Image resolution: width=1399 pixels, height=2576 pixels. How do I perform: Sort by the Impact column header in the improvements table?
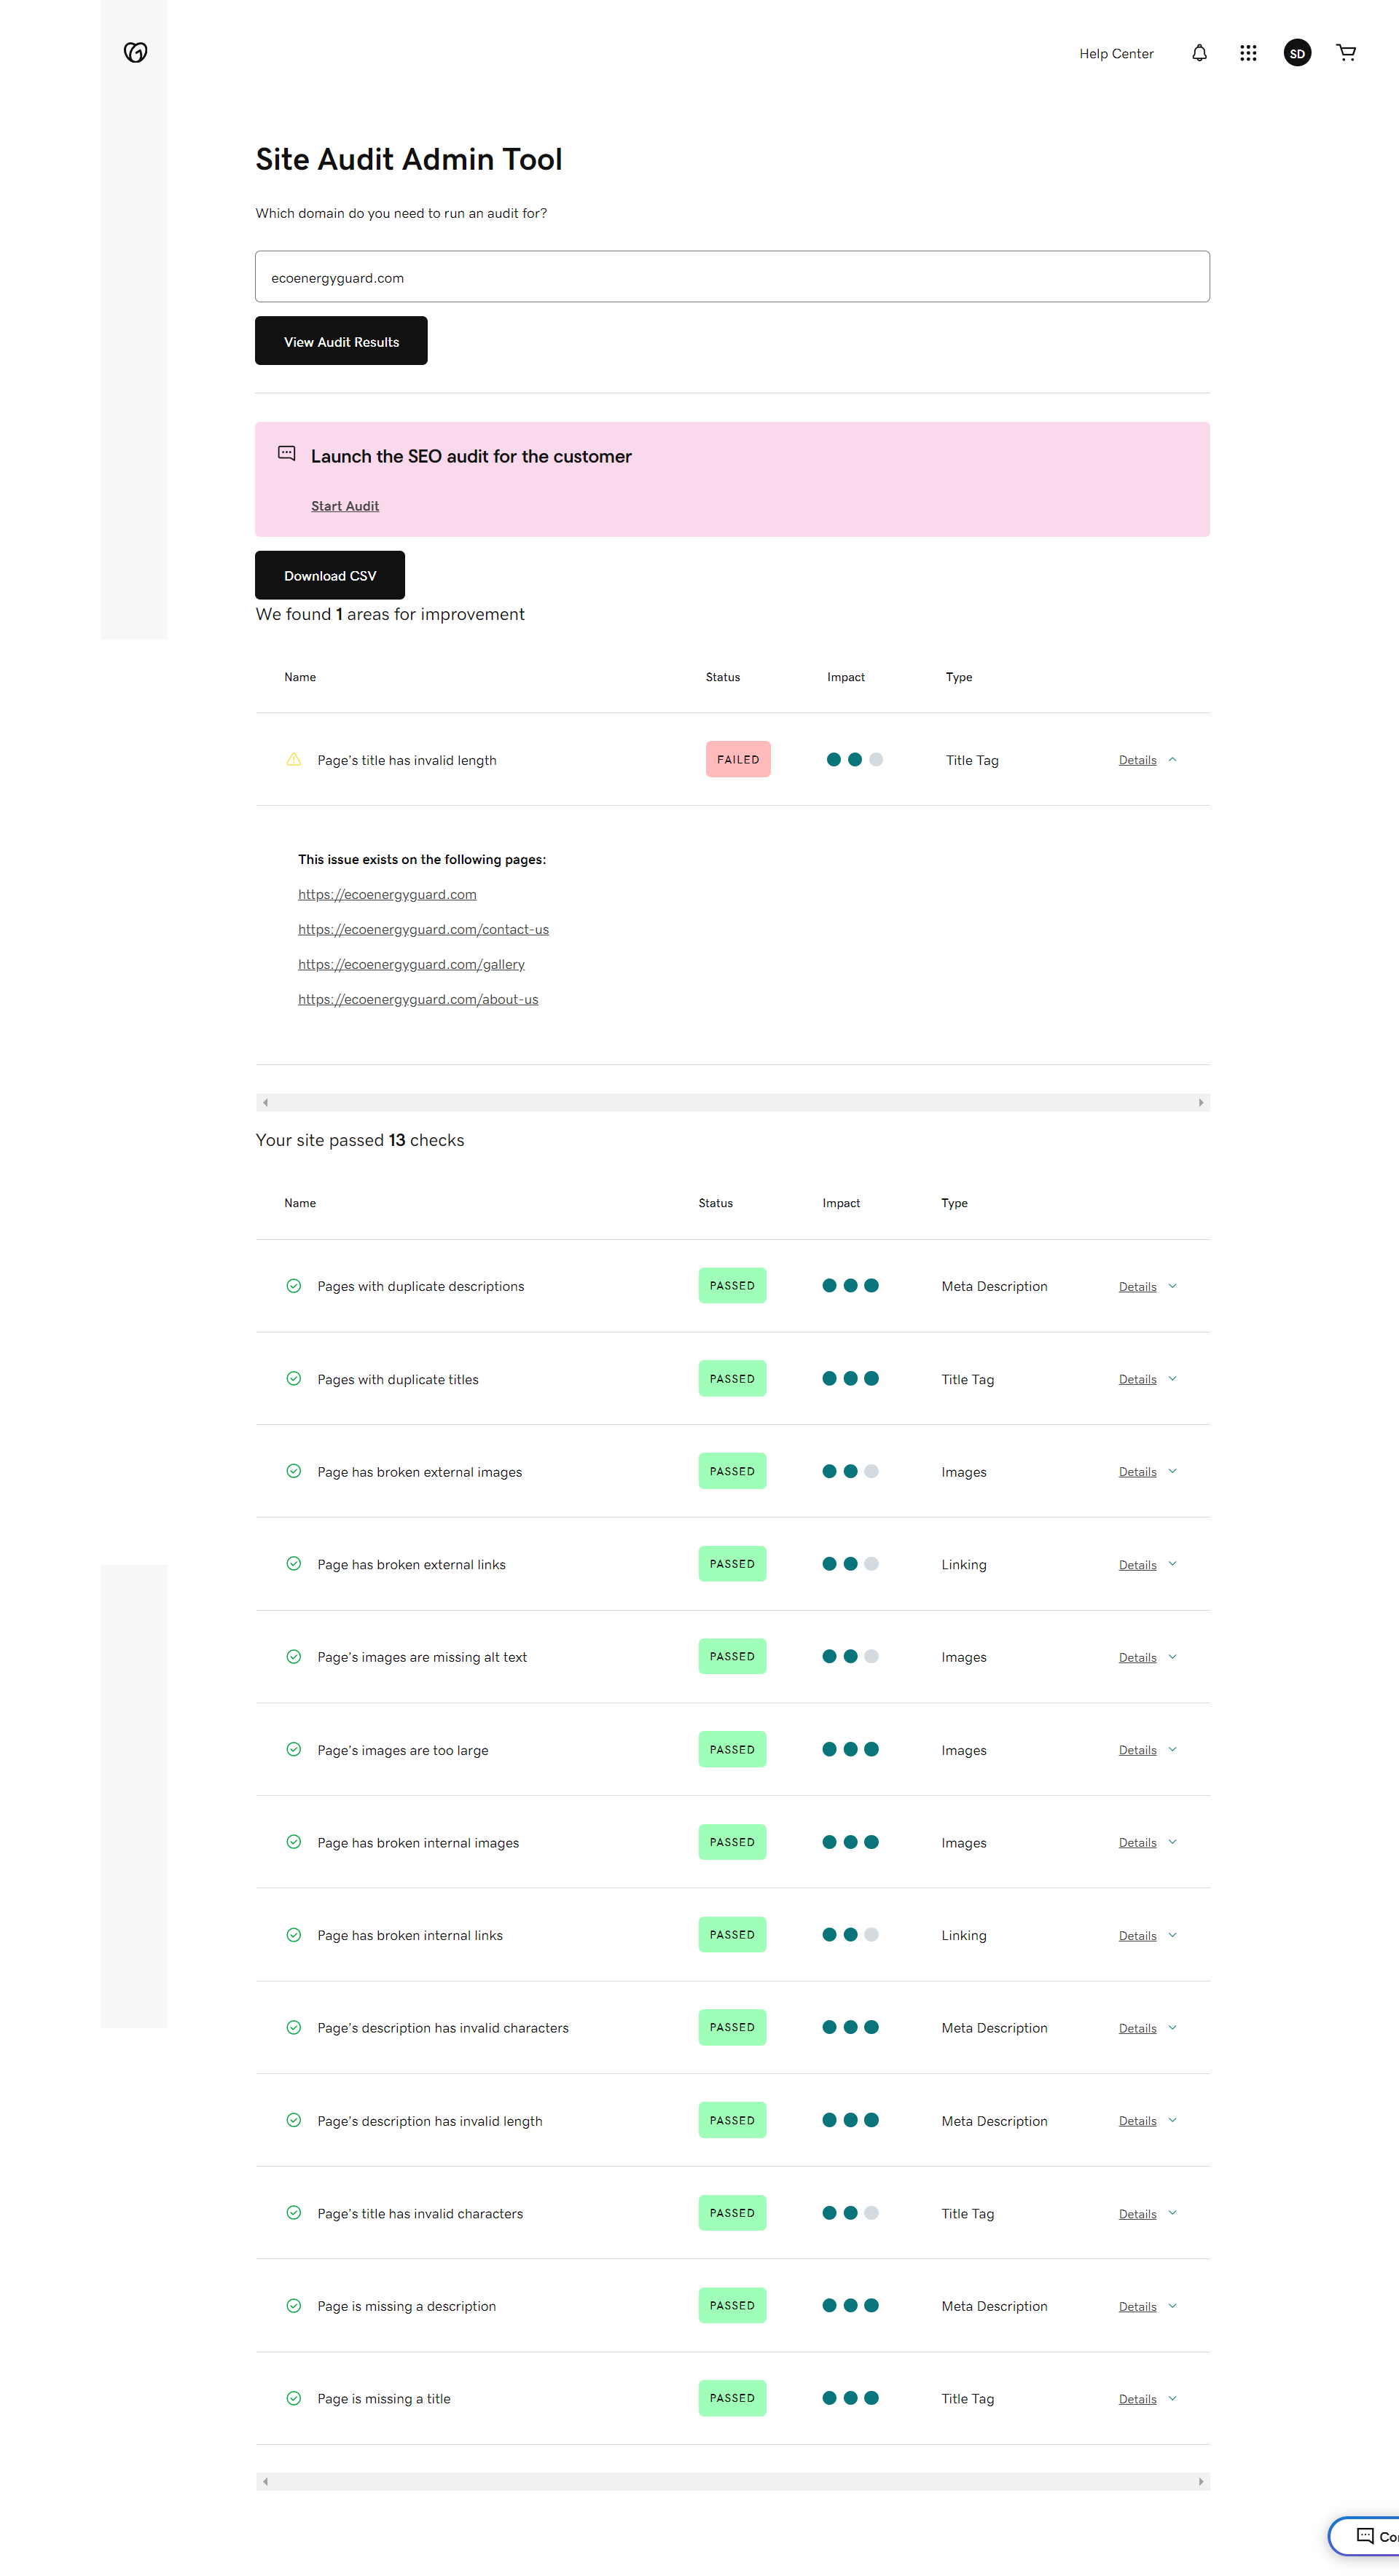[845, 677]
